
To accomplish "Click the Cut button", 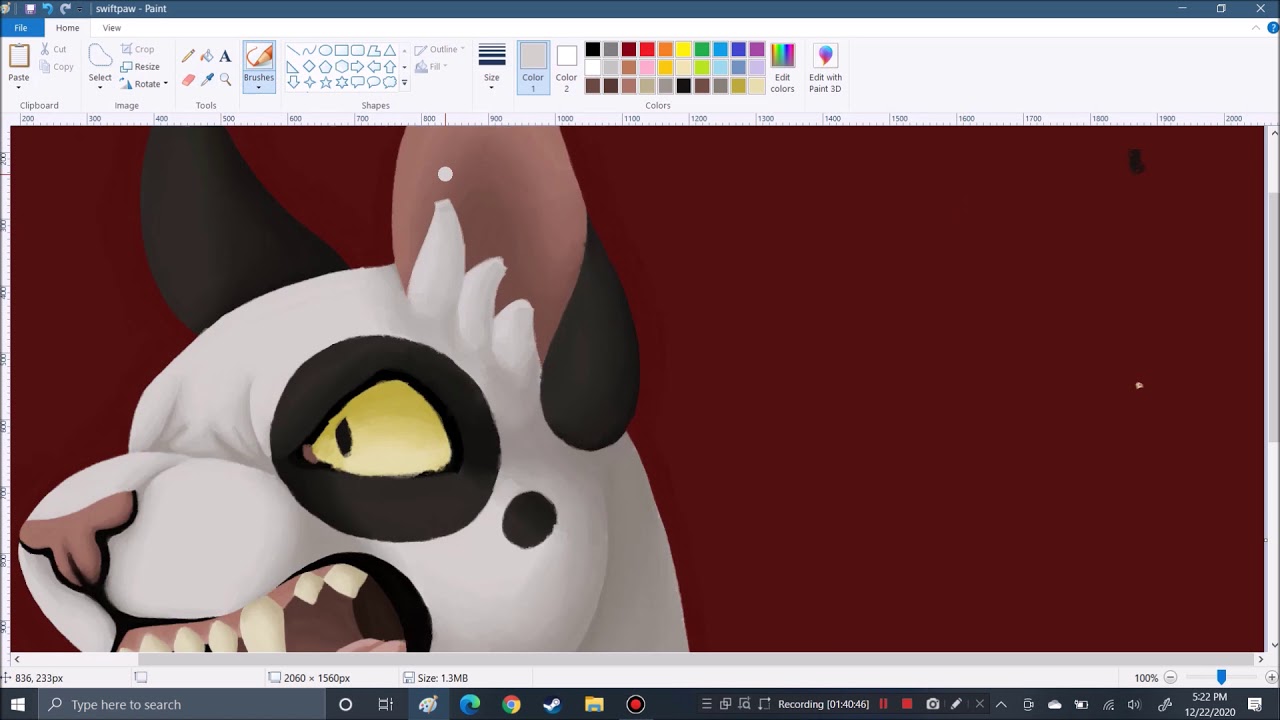I will tap(54, 49).
